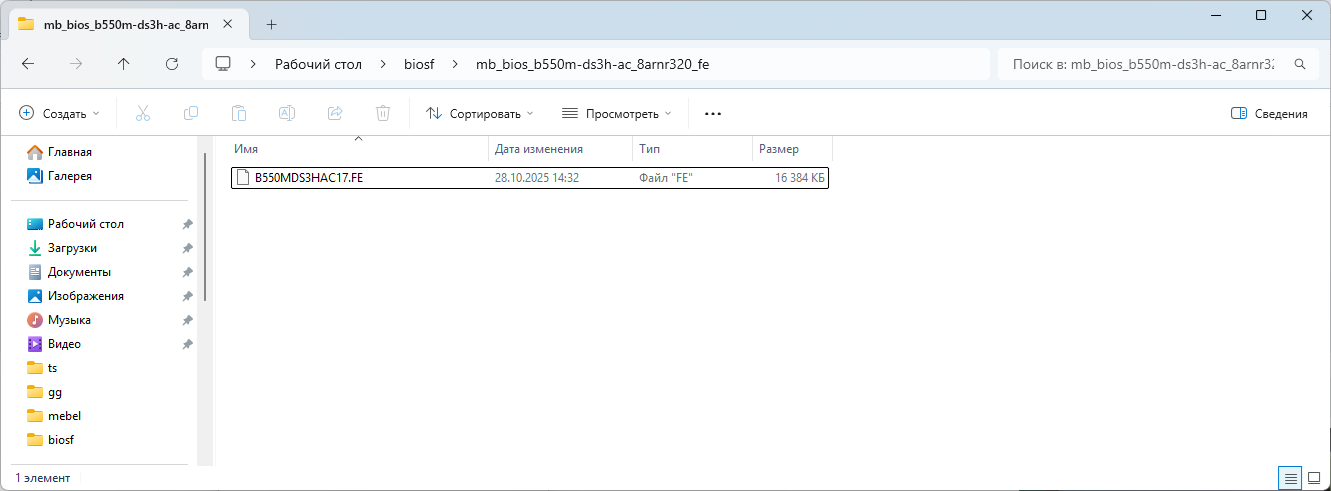The height and width of the screenshot is (491, 1331).
Task: Refresh the current folder view
Action: pos(171,64)
